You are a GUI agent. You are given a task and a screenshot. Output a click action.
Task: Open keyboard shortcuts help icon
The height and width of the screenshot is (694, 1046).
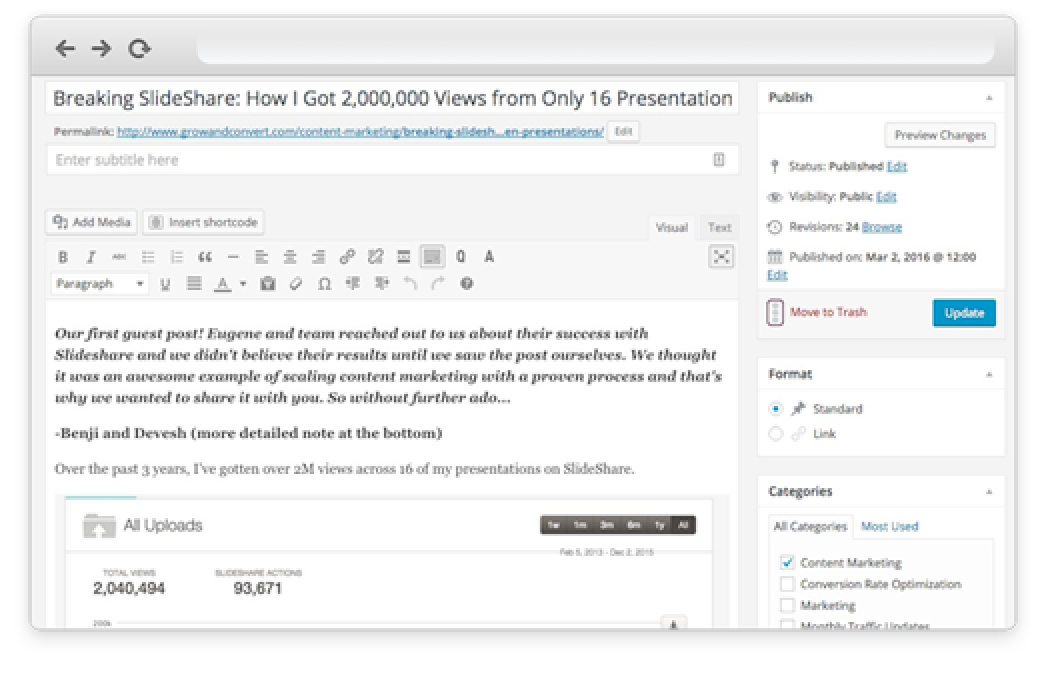467,284
